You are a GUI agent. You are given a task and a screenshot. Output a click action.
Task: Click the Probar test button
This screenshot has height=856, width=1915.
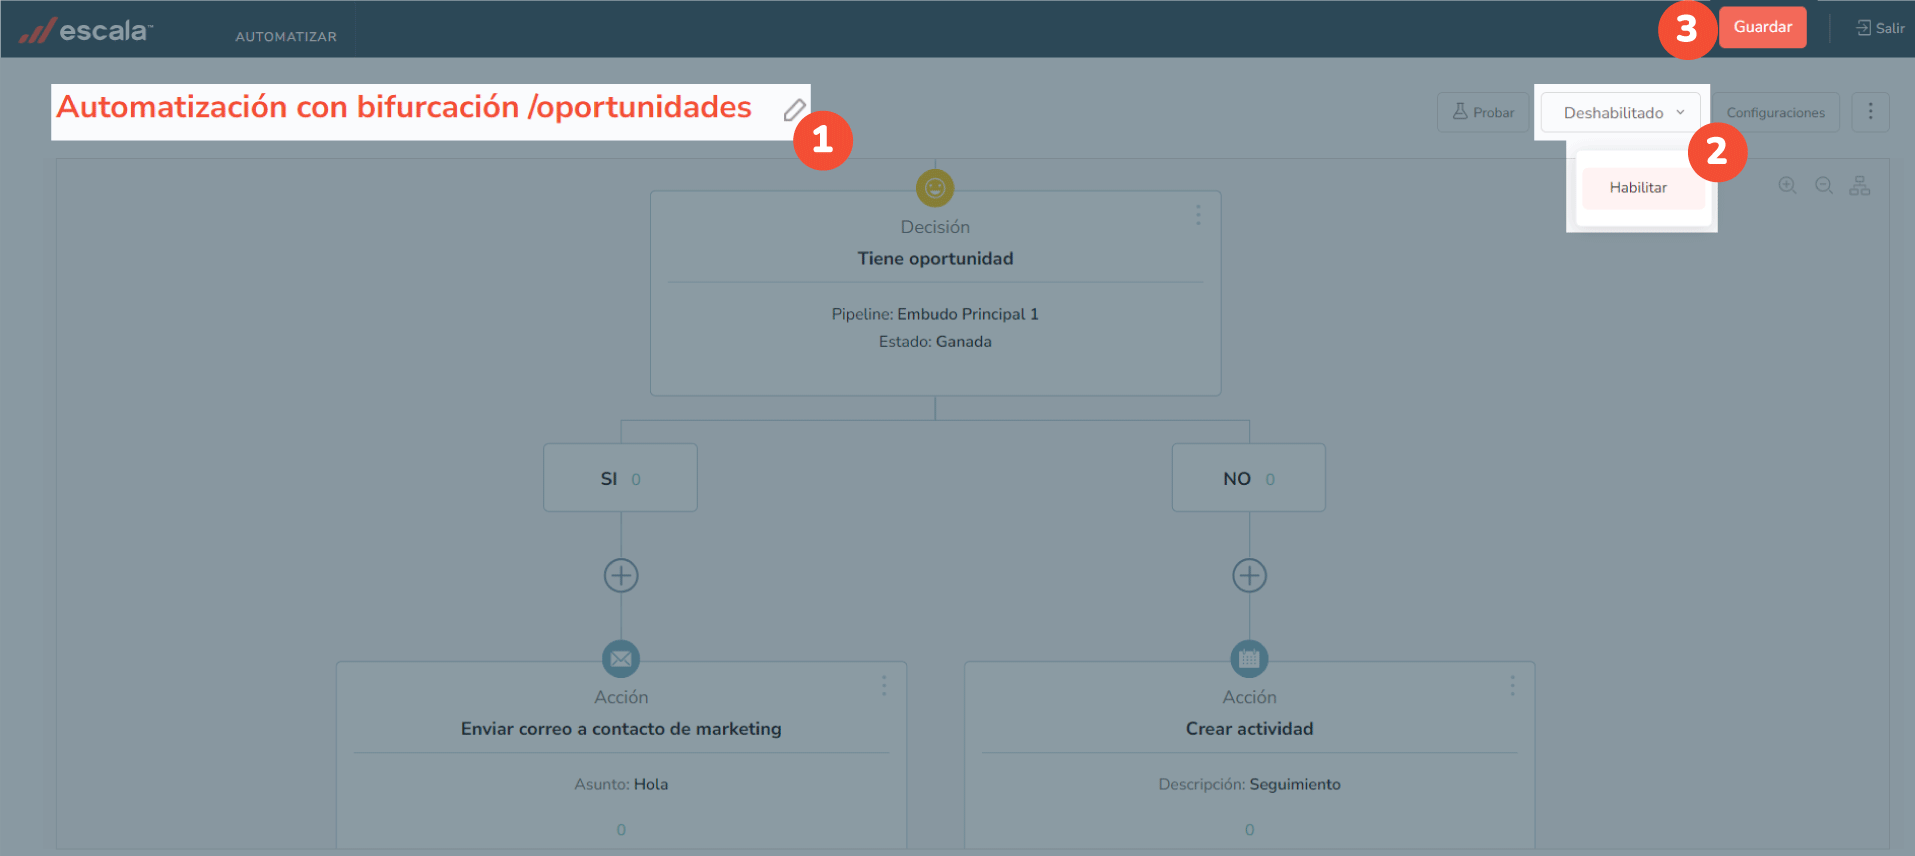(1483, 112)
